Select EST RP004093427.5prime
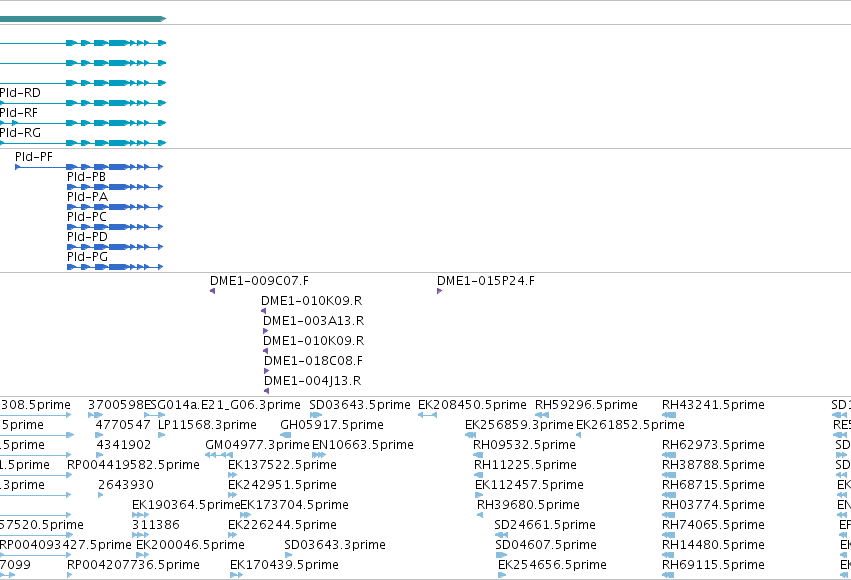The height and width of the screenshot is (580, 851). (66, 545)
